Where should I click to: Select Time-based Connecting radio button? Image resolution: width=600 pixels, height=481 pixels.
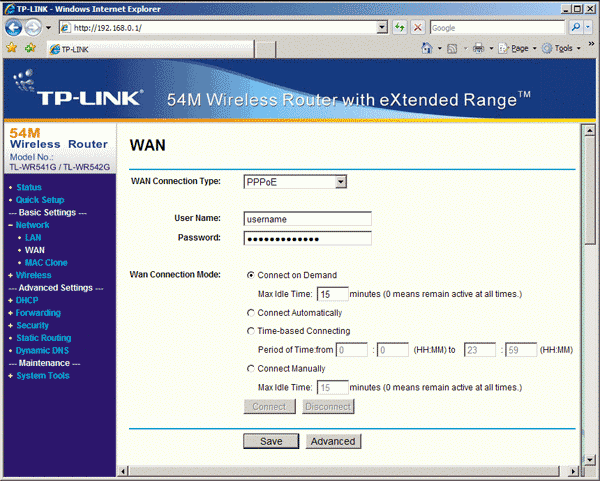click(x=251, y=331)
